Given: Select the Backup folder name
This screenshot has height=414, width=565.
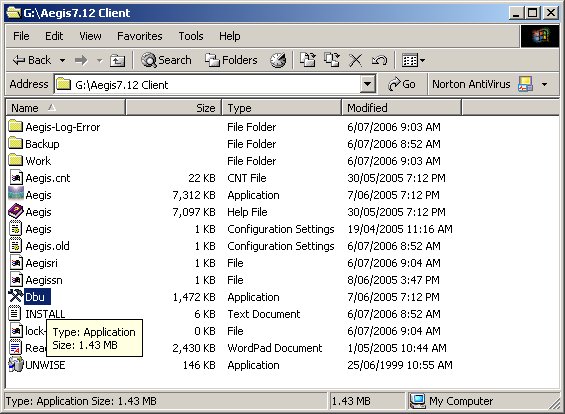Looking at the screenshot, I should tap(42, 144).
